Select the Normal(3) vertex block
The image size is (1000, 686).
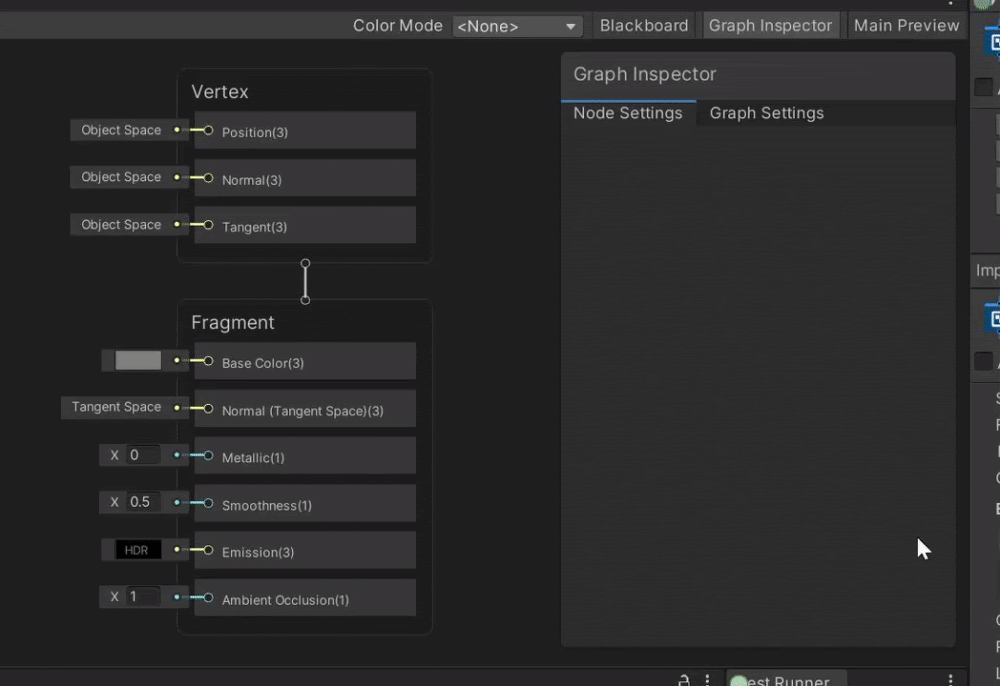tap(305, 179)
